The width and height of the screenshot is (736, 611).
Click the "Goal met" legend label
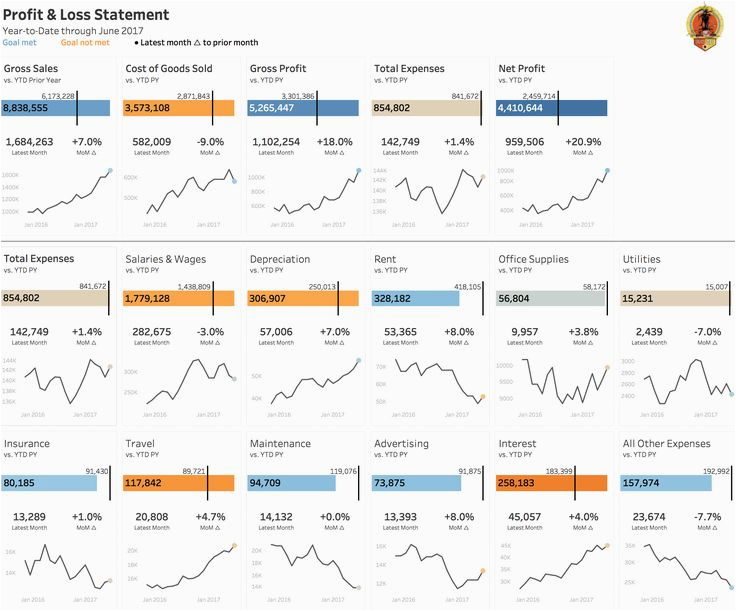point(22,43)
